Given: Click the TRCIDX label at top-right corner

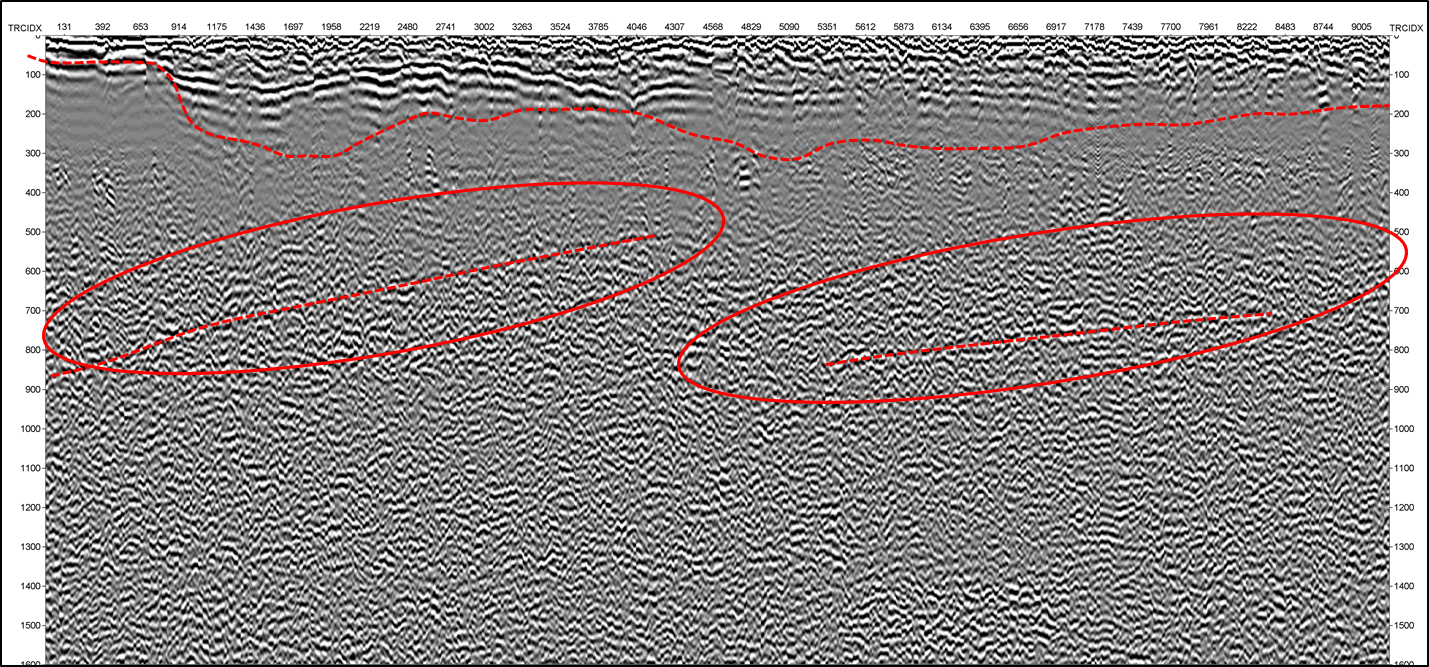Looking at the screenshot, I should (x=1405, y=27).
